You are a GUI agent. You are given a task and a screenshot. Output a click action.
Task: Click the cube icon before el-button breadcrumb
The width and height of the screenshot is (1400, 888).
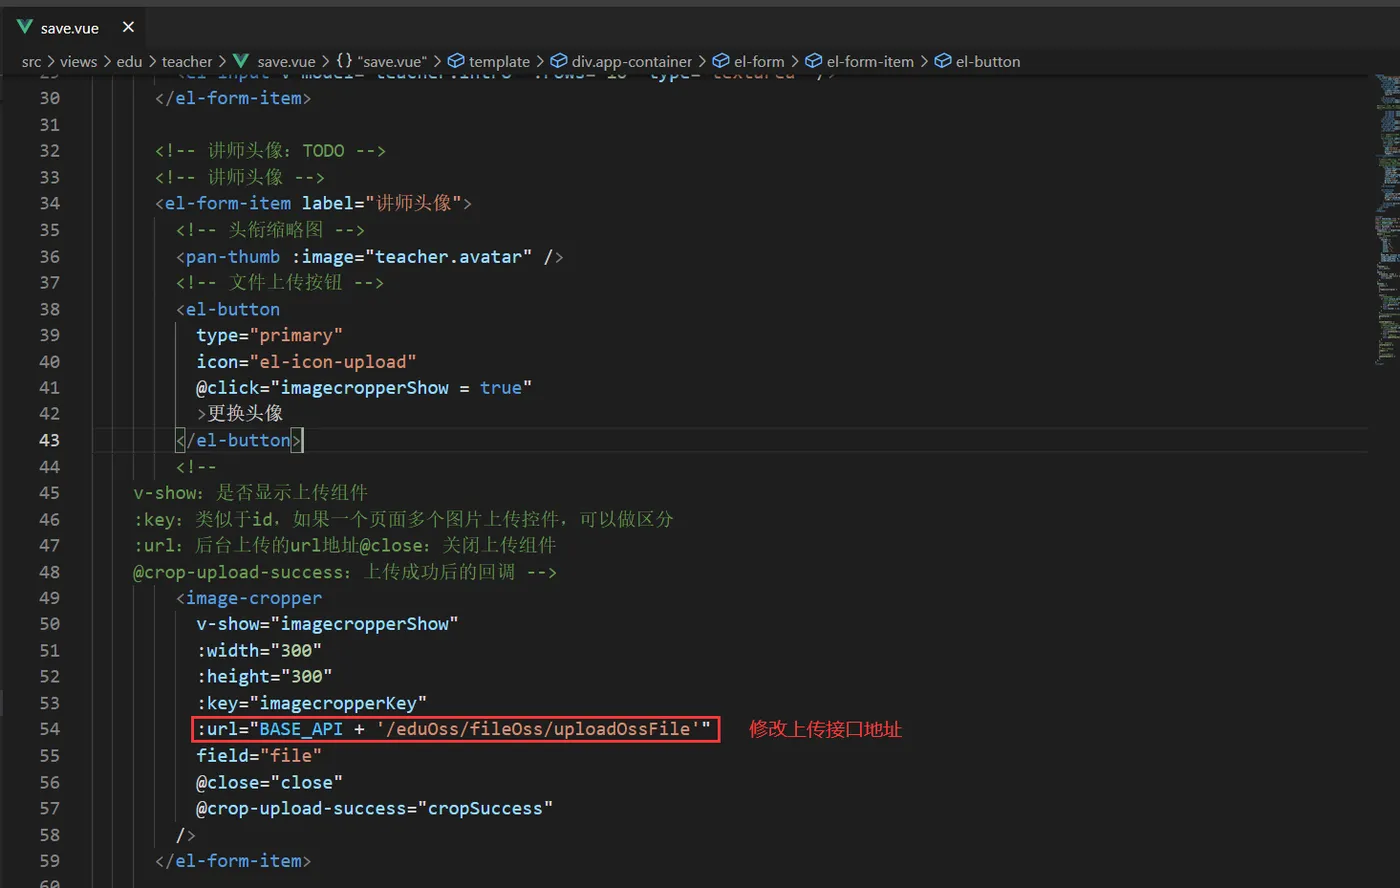click(943, 62)
